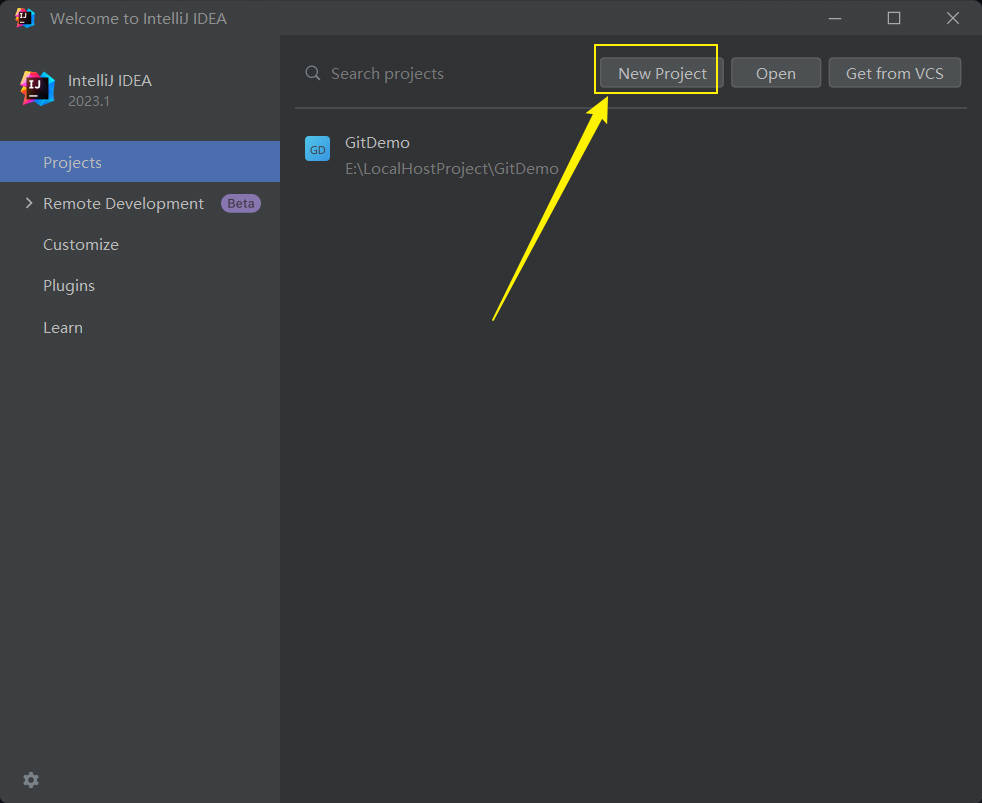Click the IntelliJ IDEA name label
Screen dimensions: 982x803
[110, 81]
